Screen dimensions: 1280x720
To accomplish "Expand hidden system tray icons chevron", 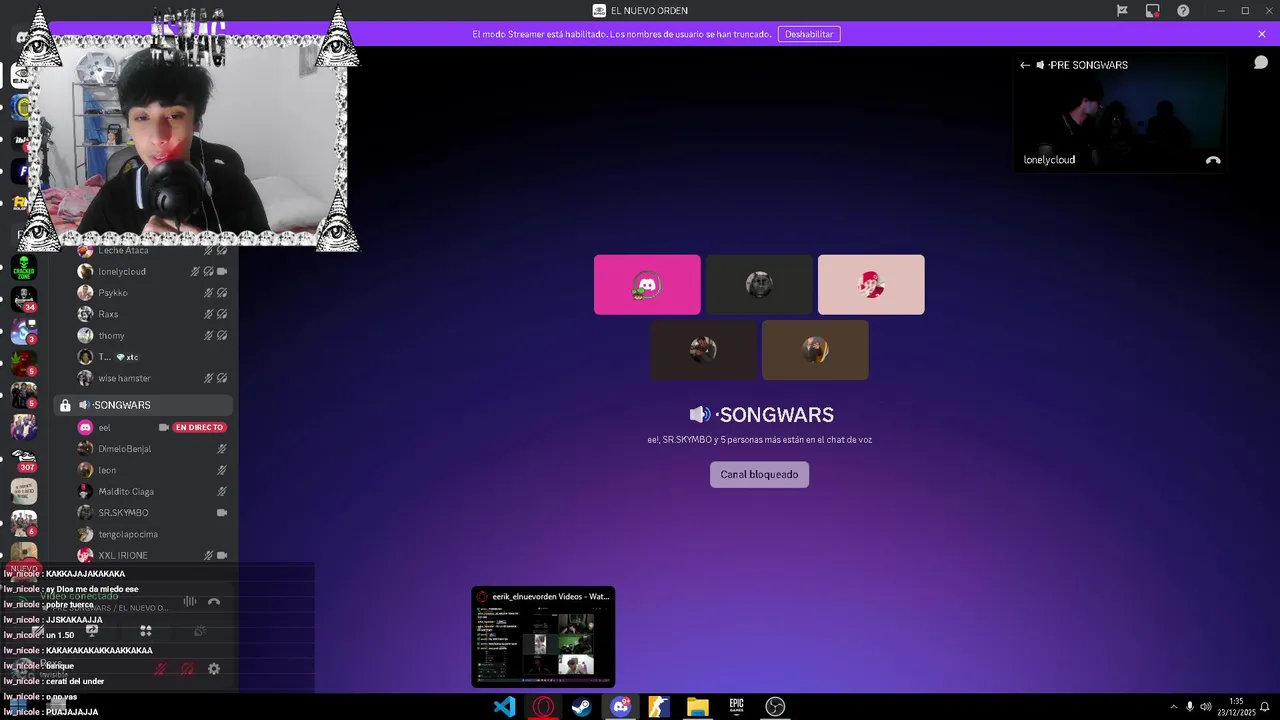I will (1173, 707).
